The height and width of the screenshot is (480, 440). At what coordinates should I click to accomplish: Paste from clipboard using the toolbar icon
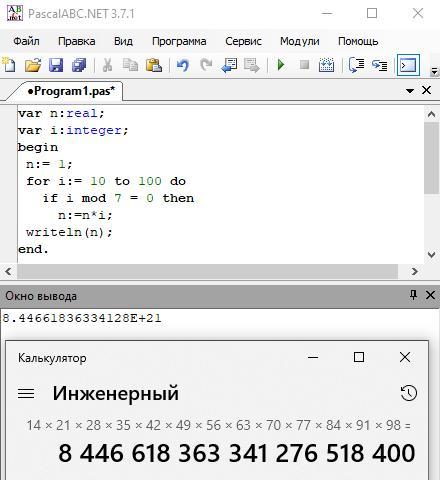154,65
